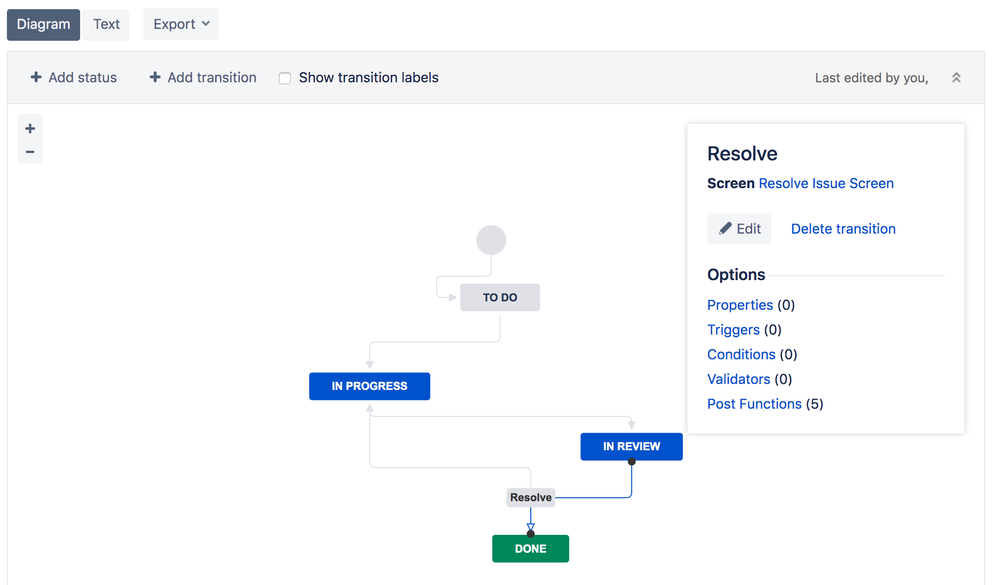Open Post Functions for the Resolve transition
The image size is (999, 585).
[x=753, y=403]
